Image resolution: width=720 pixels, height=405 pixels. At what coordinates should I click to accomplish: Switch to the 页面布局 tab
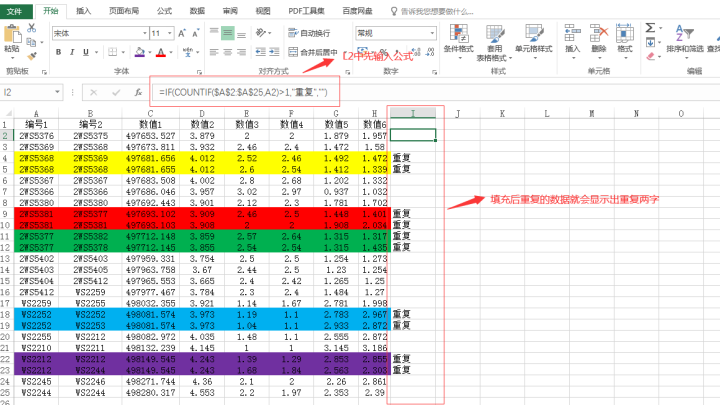[x=124, y=11]
